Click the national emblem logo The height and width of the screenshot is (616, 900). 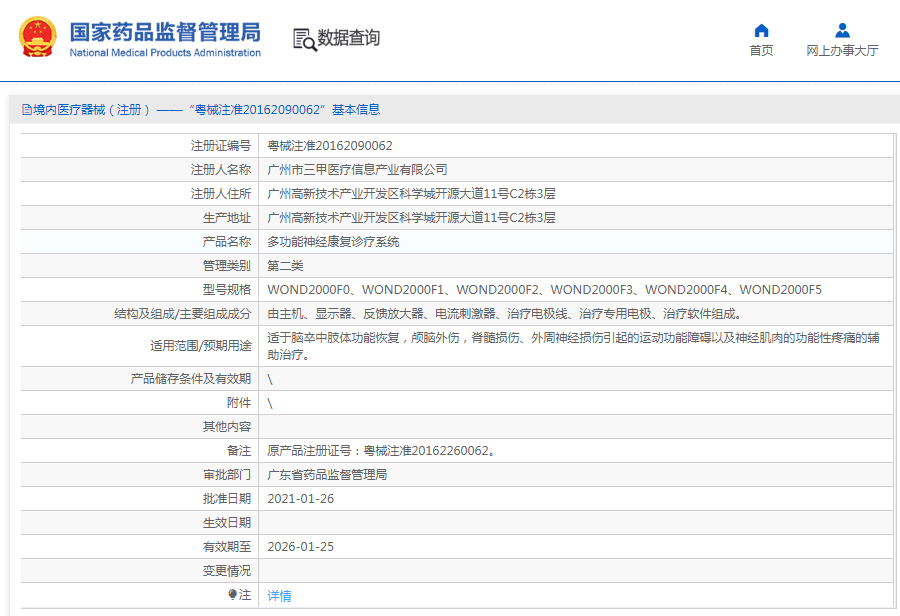38,37
